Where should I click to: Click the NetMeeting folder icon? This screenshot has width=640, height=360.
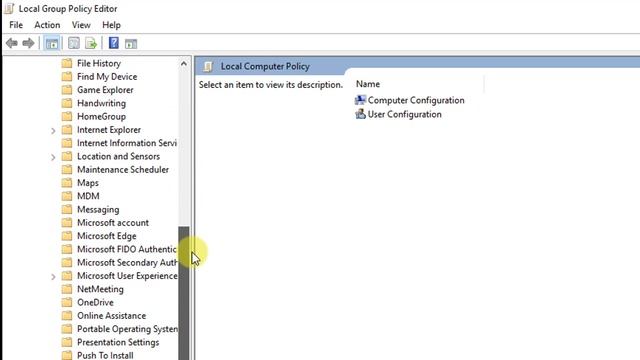(67, 289)
